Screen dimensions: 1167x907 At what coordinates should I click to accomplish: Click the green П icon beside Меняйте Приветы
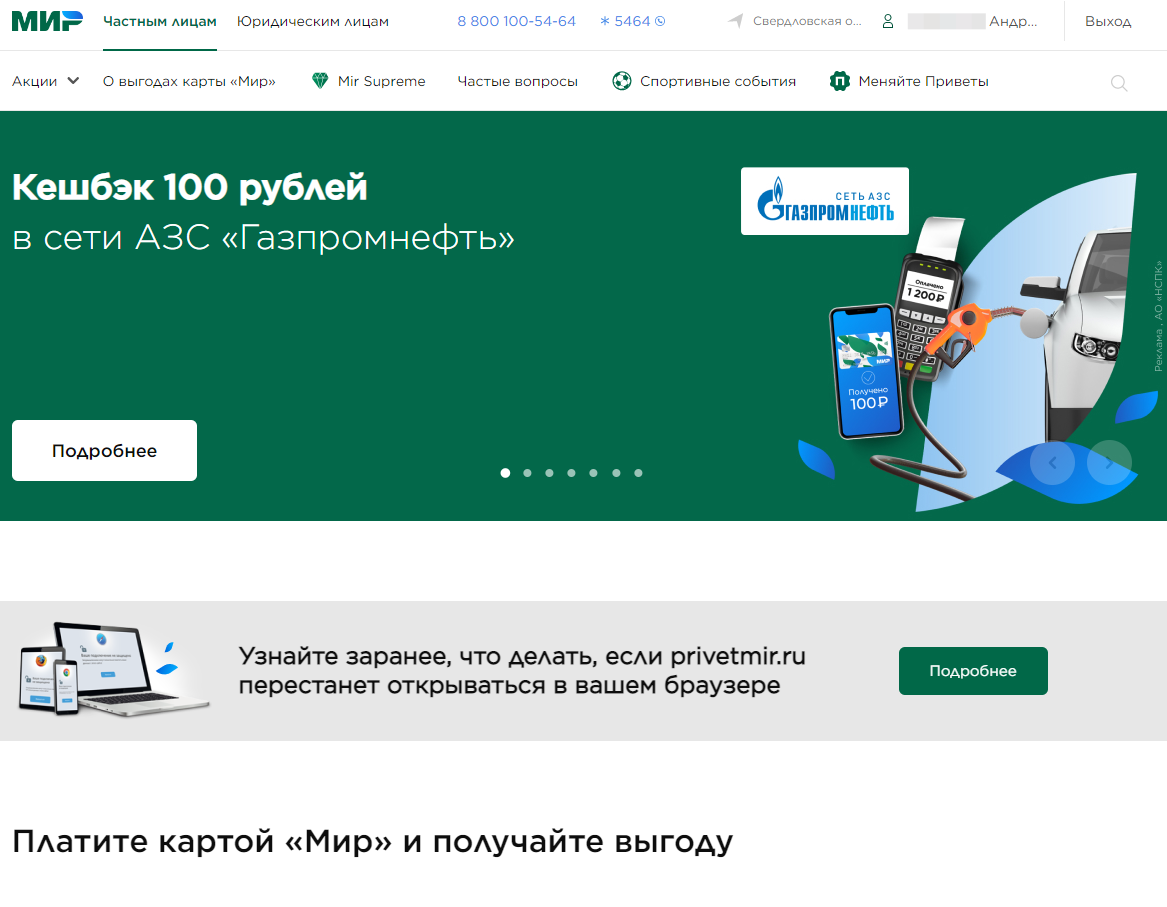[838, 81]
